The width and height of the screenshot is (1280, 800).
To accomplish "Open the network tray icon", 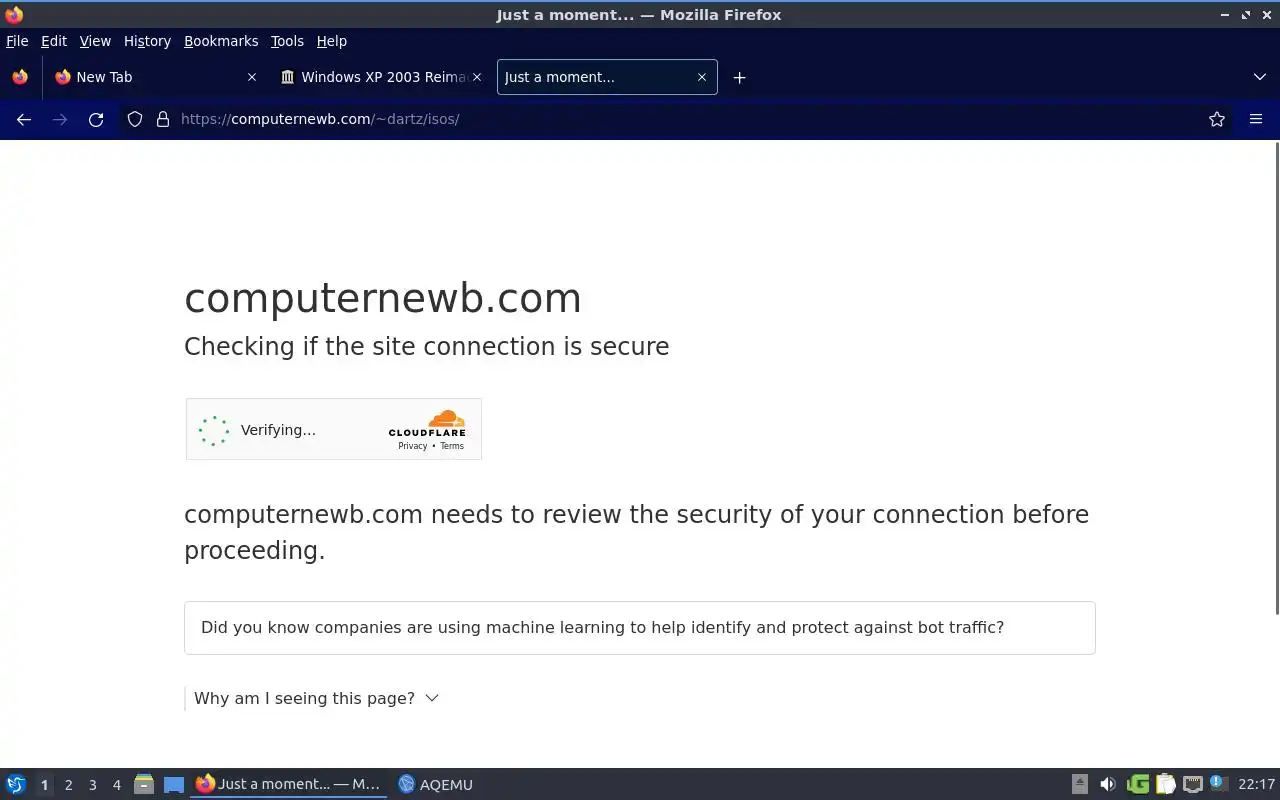I will (x=1192, y=785).
